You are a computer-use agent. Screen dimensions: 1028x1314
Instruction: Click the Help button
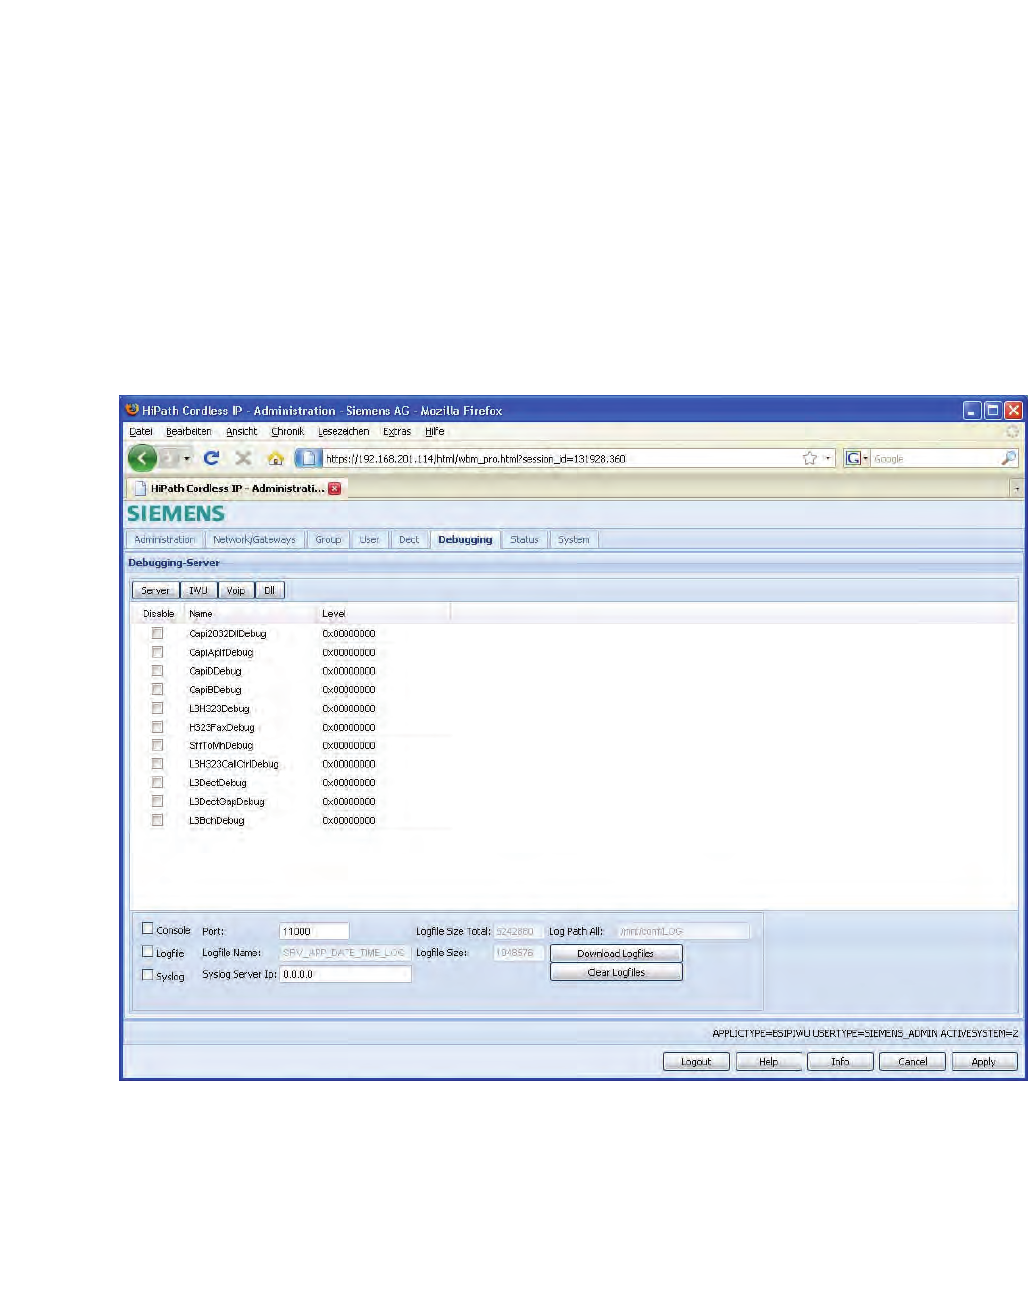pos(768,1062)
